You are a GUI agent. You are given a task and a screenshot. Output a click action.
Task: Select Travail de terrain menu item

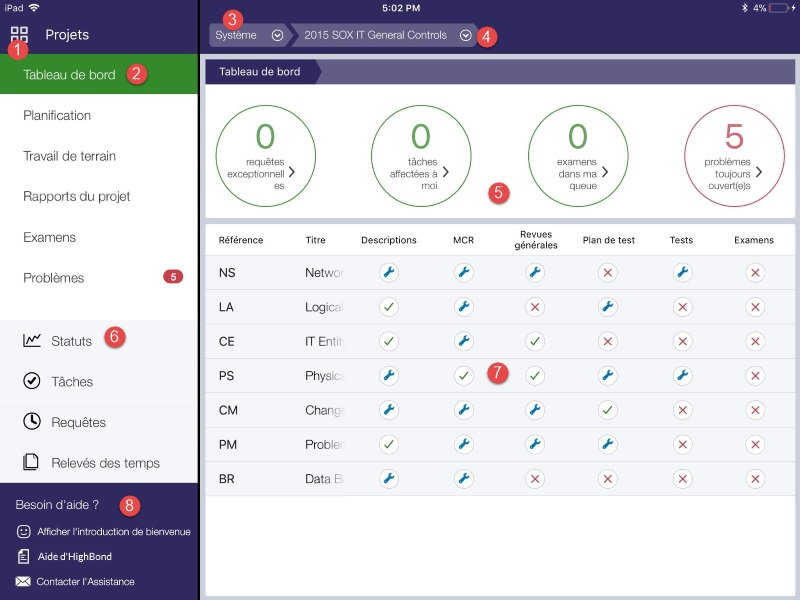coord(70,156)
